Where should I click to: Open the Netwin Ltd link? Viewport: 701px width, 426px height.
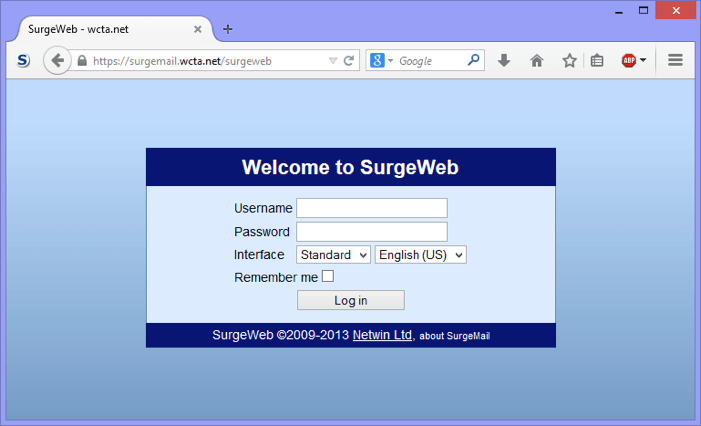point(382,335)
